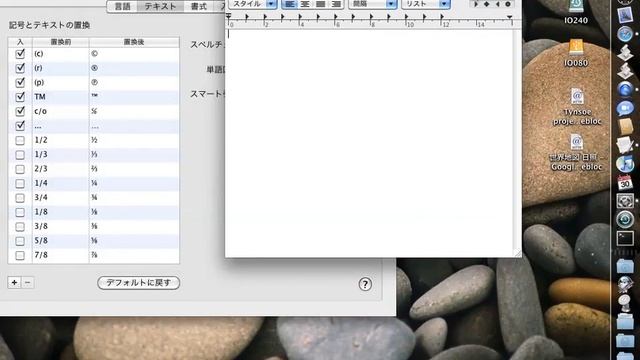The width and height of the screenshot is (640, 360).
Task: Align text right in TextEdit toolbar
Action: [336, 4]
